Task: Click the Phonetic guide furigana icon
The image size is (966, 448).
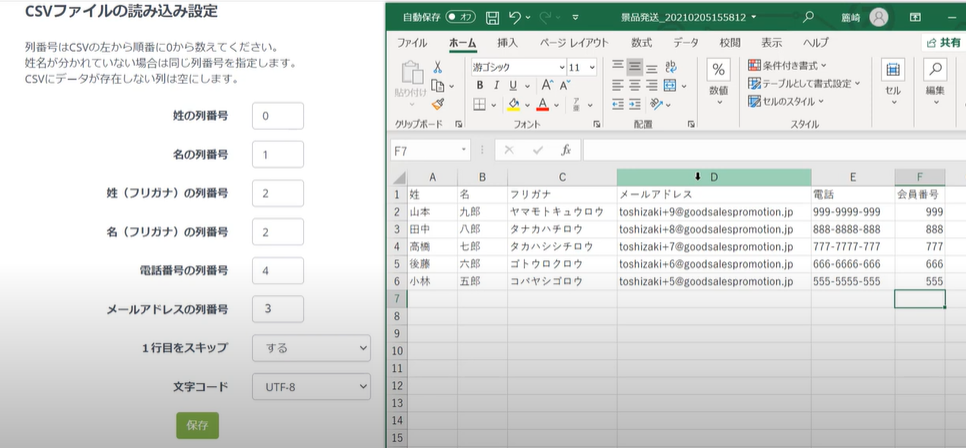Action: tap(576, 104)
